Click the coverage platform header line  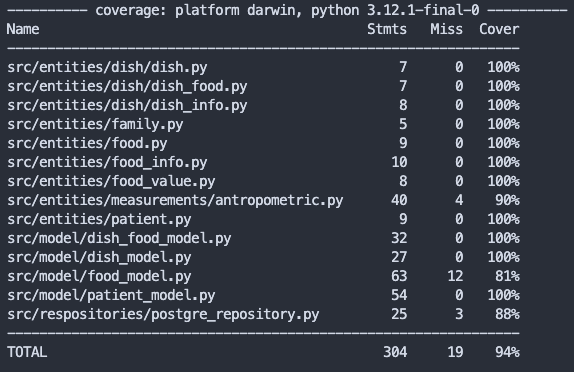(287, 10)
